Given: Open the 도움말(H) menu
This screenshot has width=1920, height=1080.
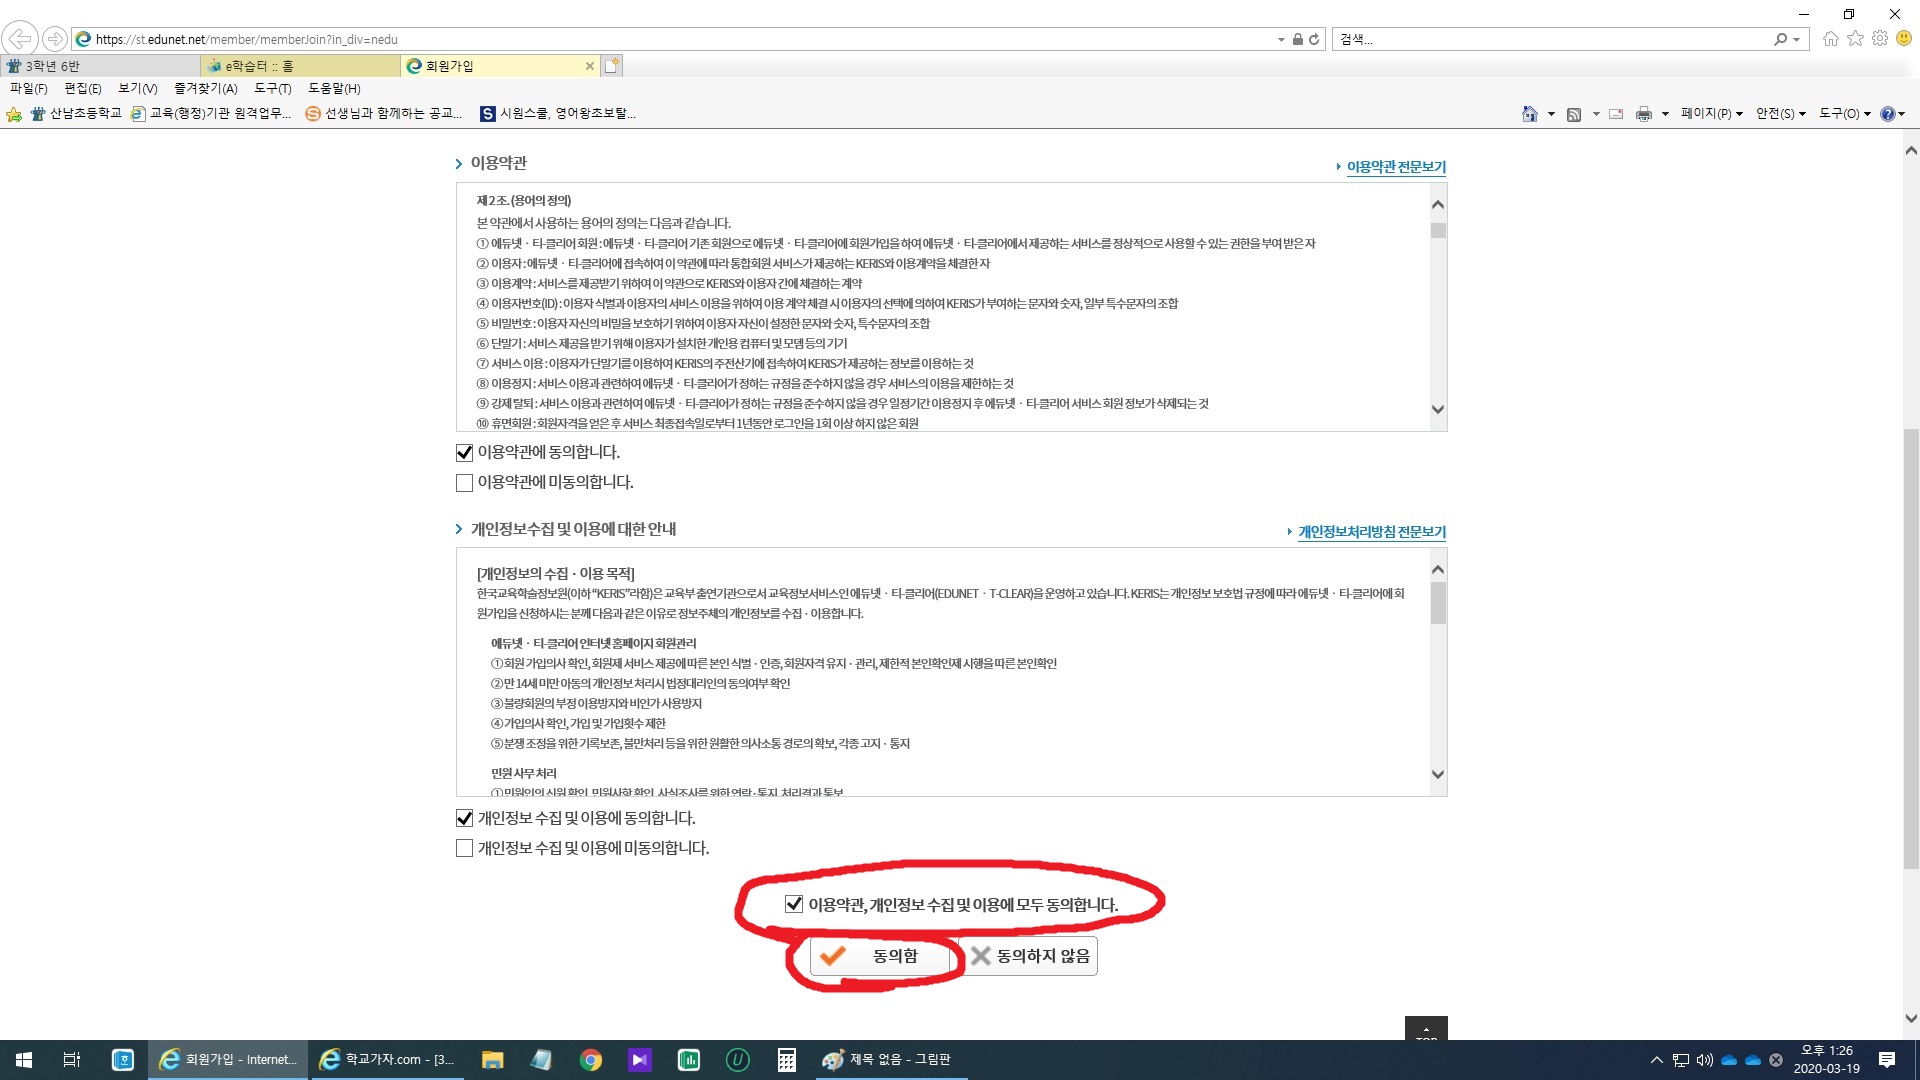Looking at the screenshot, I should point(334,89).
